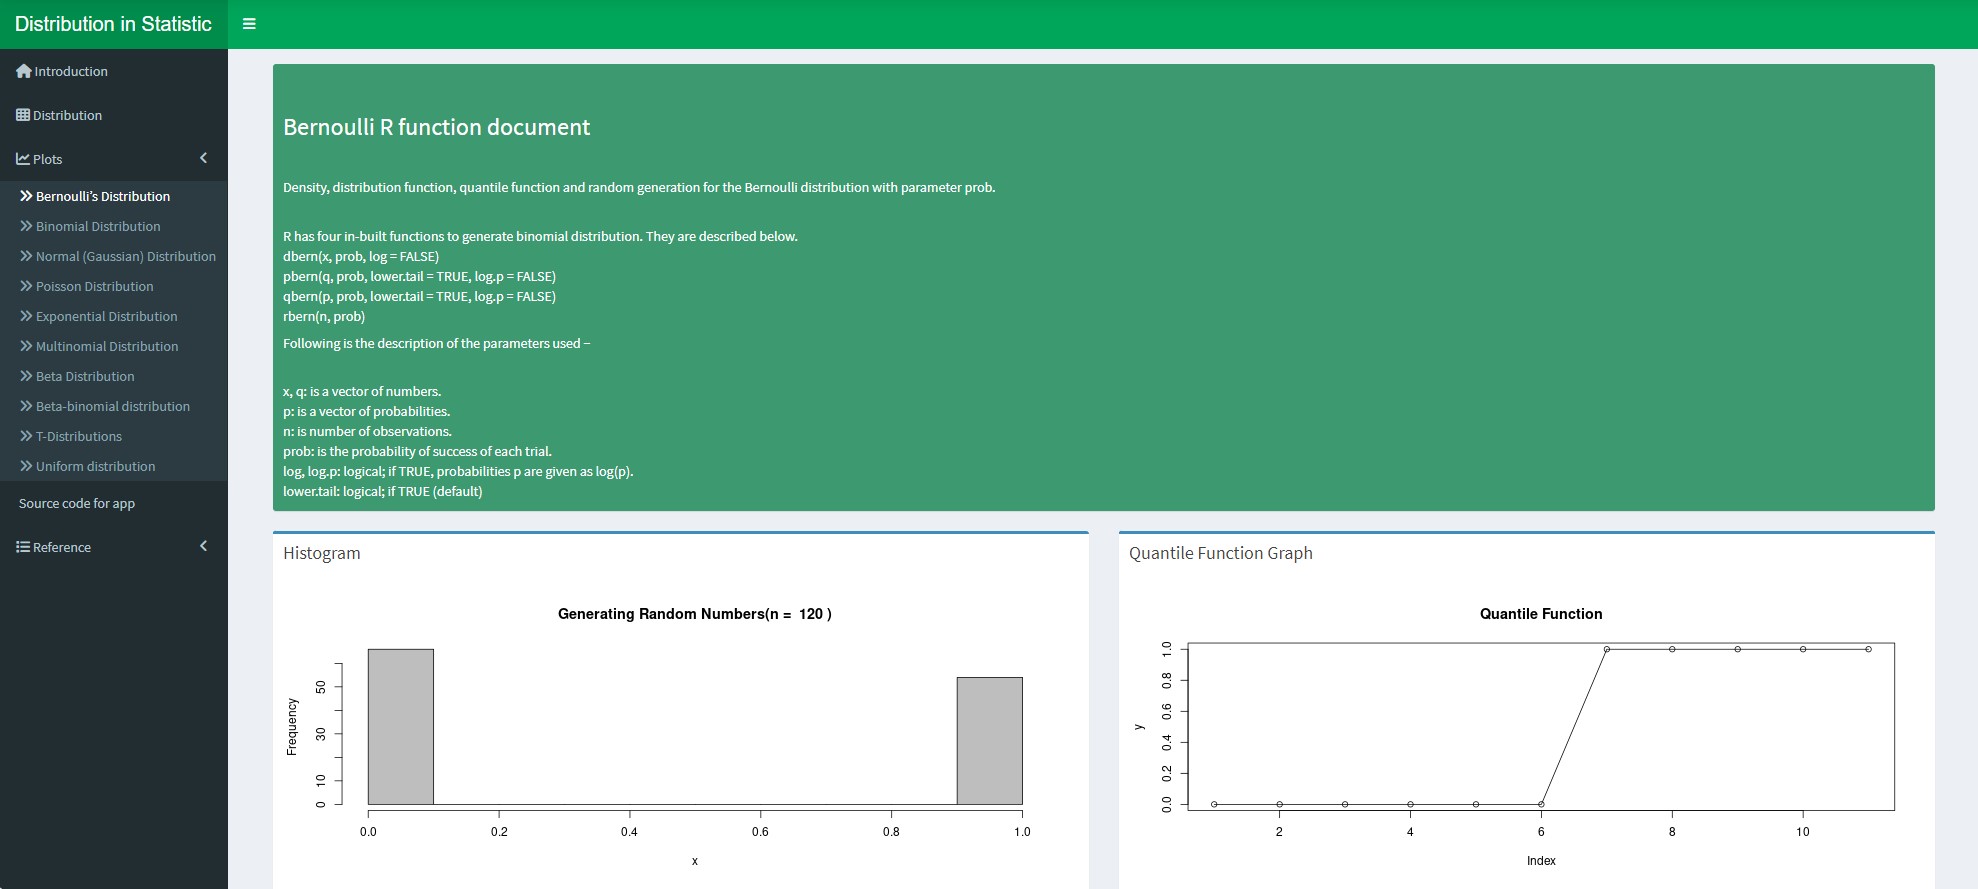
Task: Open Multinomial Distribution from the Plots submenu
Action: pos(107,346)
